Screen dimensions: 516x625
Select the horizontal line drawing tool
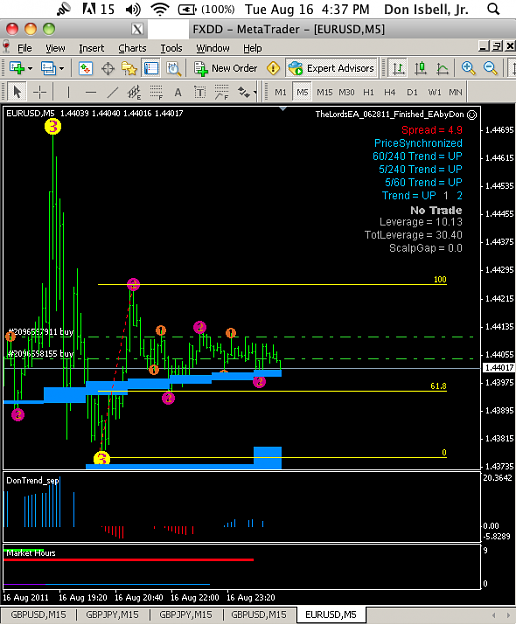point(90,92)
